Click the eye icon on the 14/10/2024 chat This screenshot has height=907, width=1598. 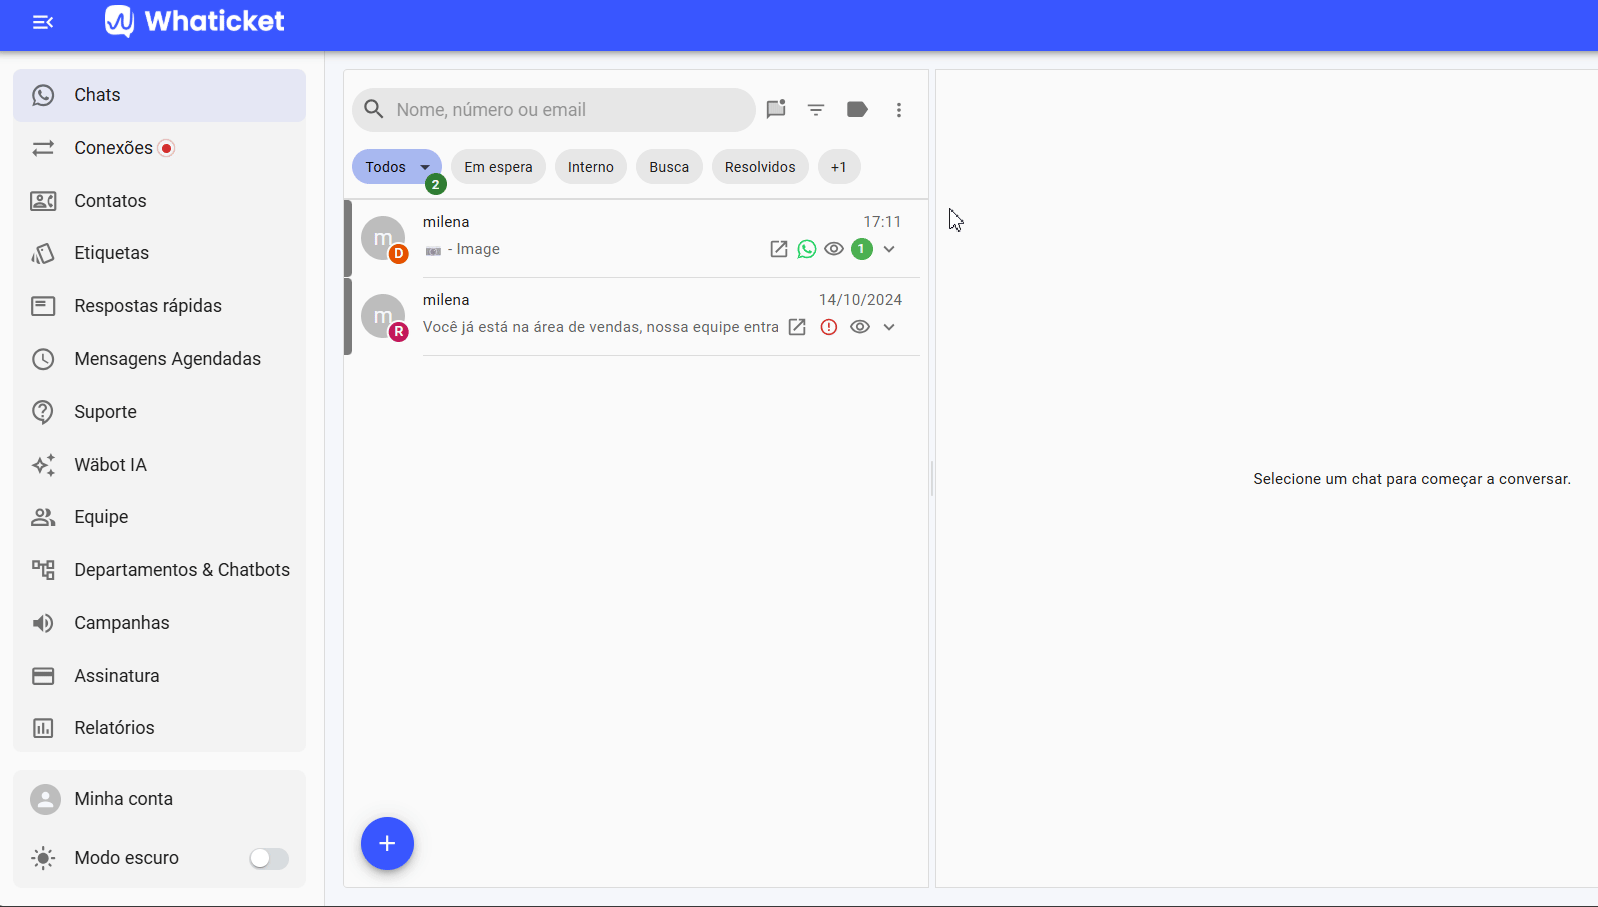click(x=860, y=327)
